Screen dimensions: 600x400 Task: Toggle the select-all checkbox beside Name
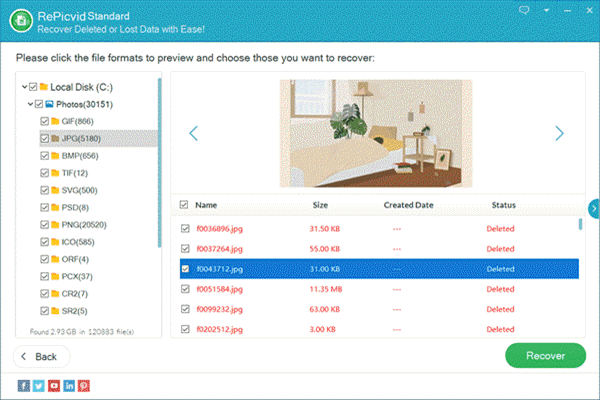(184, 205)
